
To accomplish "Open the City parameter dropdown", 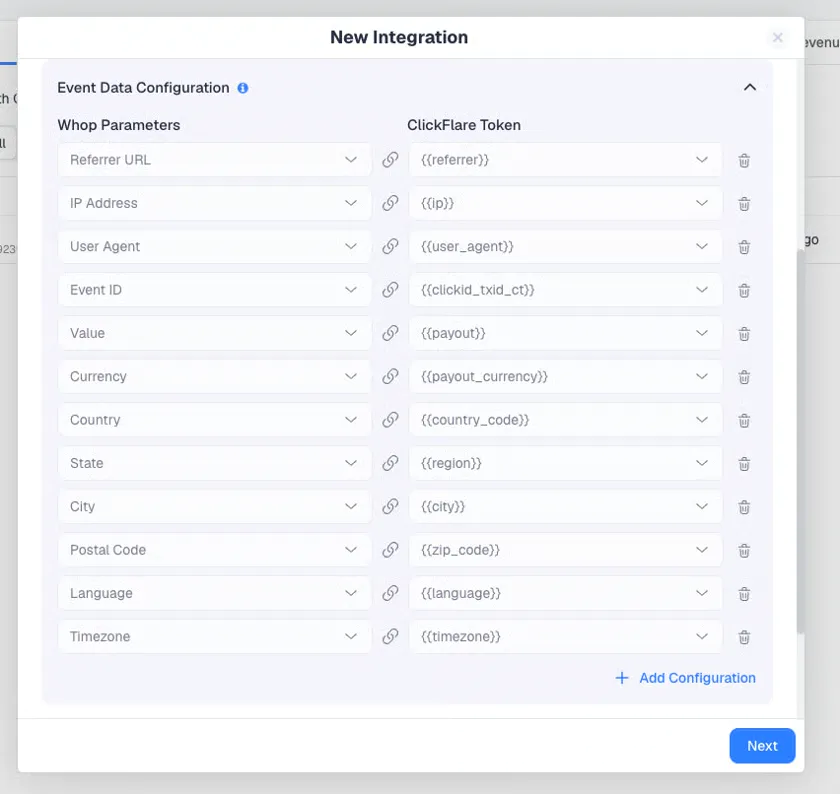I will point(214,506).
